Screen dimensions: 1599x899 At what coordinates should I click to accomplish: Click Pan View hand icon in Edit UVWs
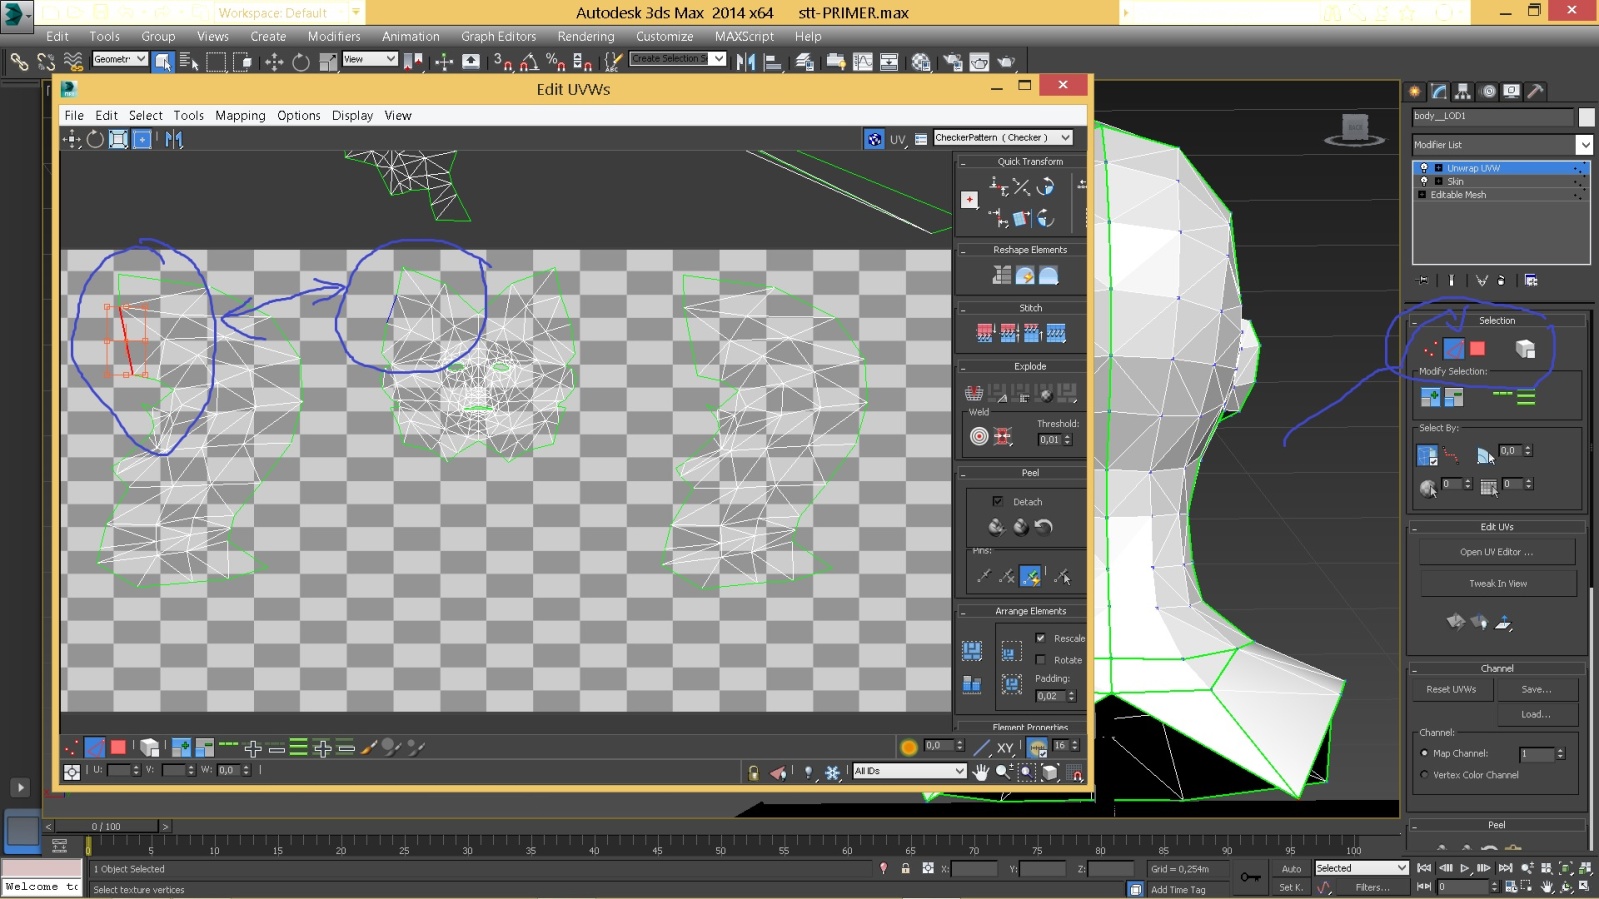coord(981,772)
